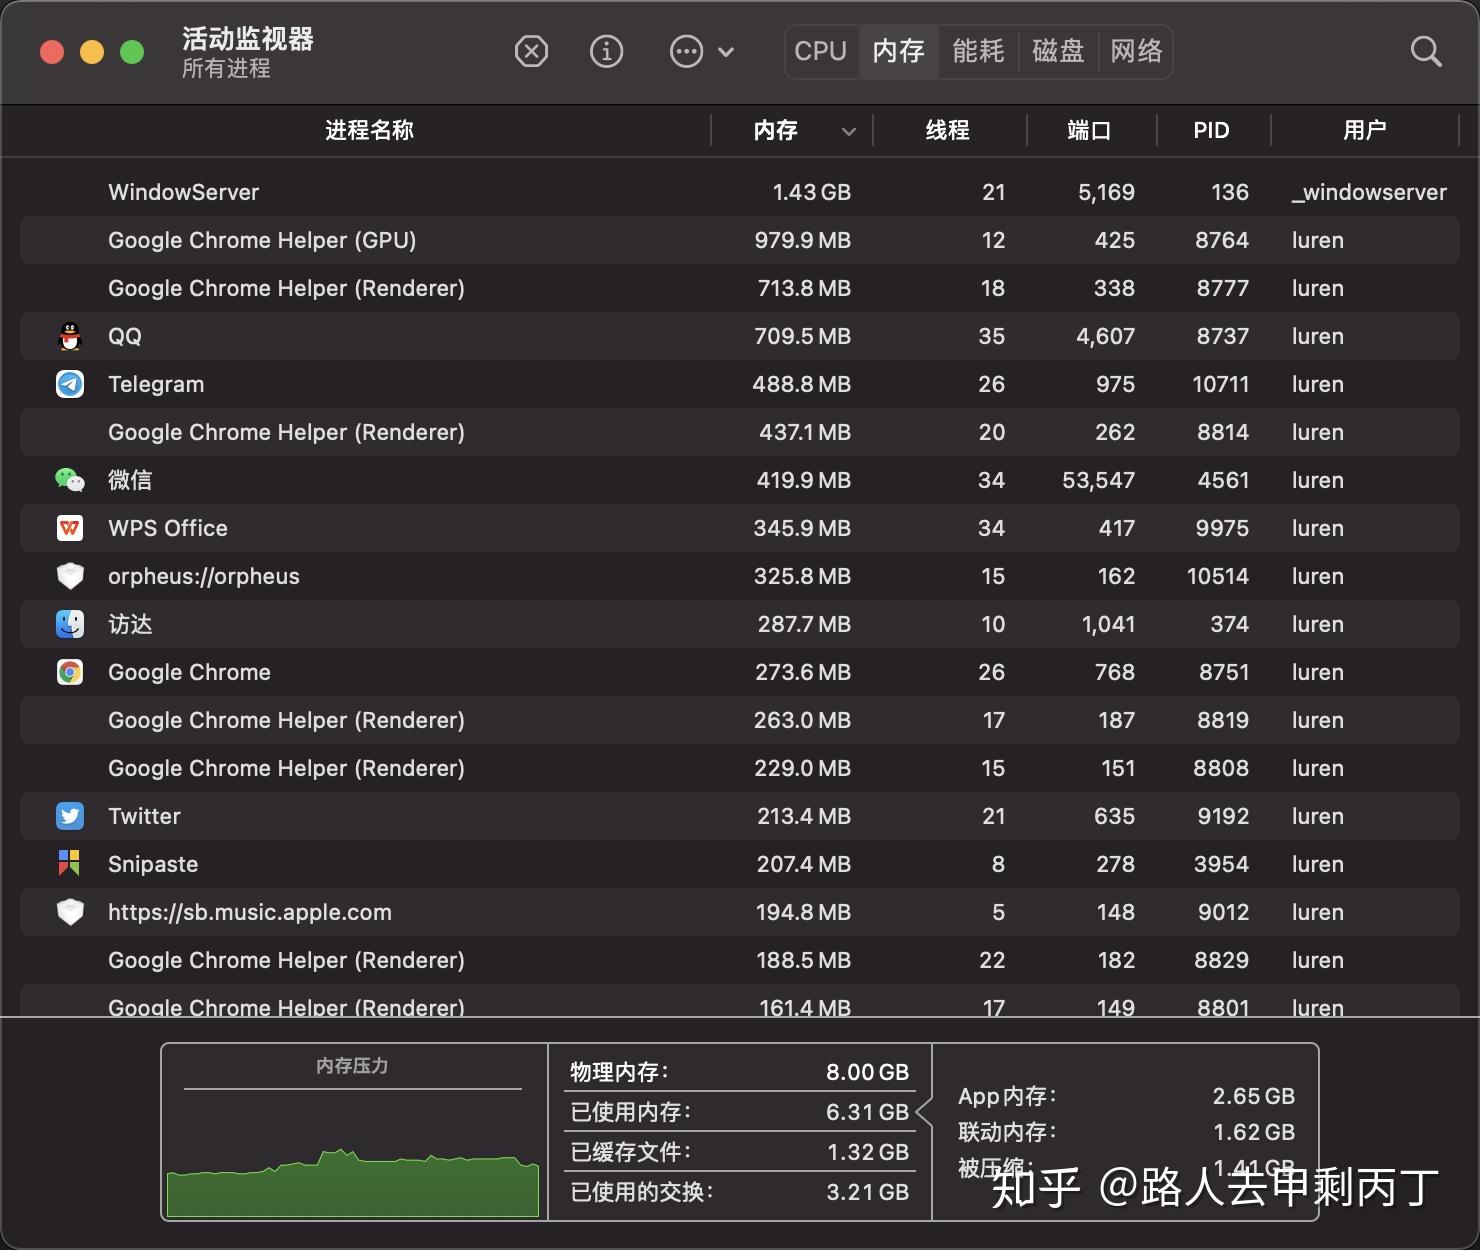Select the QQ process name
Image resolution: width=1480 pixels, height=1250 pixels.
click(x=125, y=336)
